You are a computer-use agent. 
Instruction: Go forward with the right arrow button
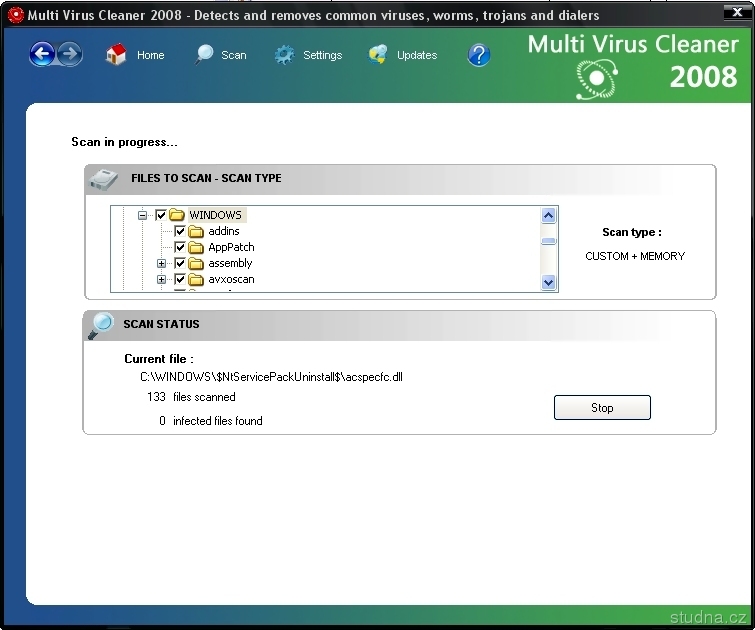(70, 54)
